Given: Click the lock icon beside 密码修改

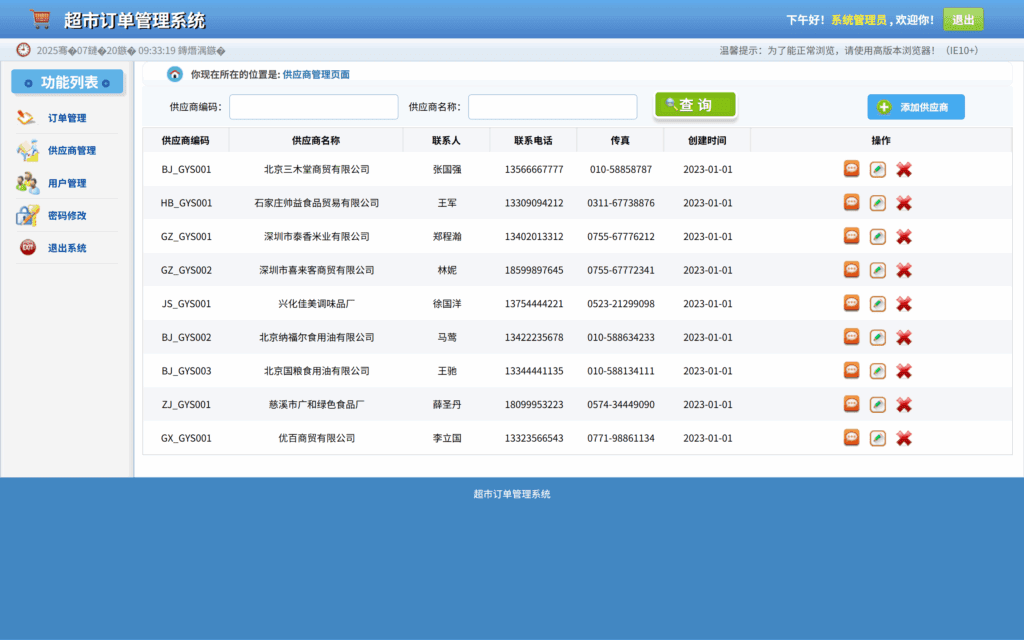Looking at the screenshot, I should click(x=29, y=215).
